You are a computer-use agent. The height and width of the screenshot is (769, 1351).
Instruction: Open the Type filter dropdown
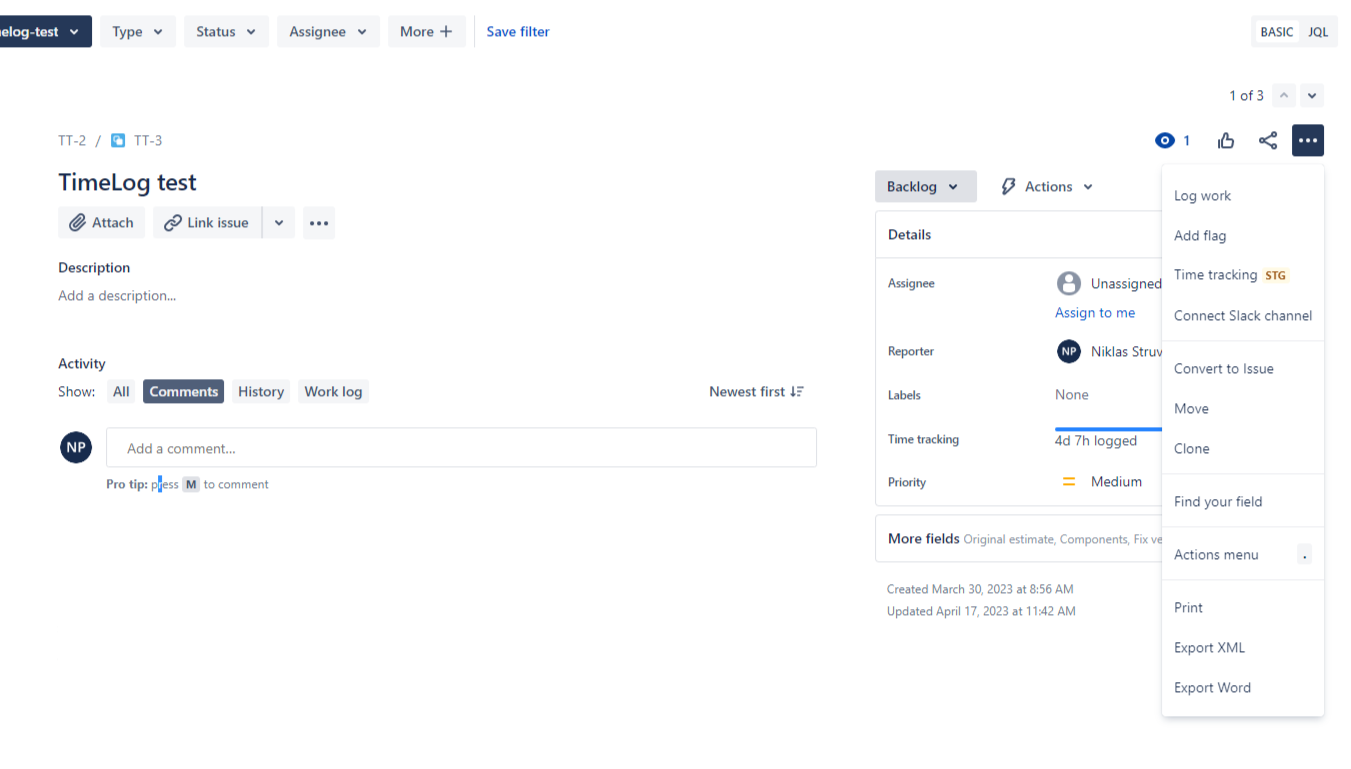coord(137,31)
